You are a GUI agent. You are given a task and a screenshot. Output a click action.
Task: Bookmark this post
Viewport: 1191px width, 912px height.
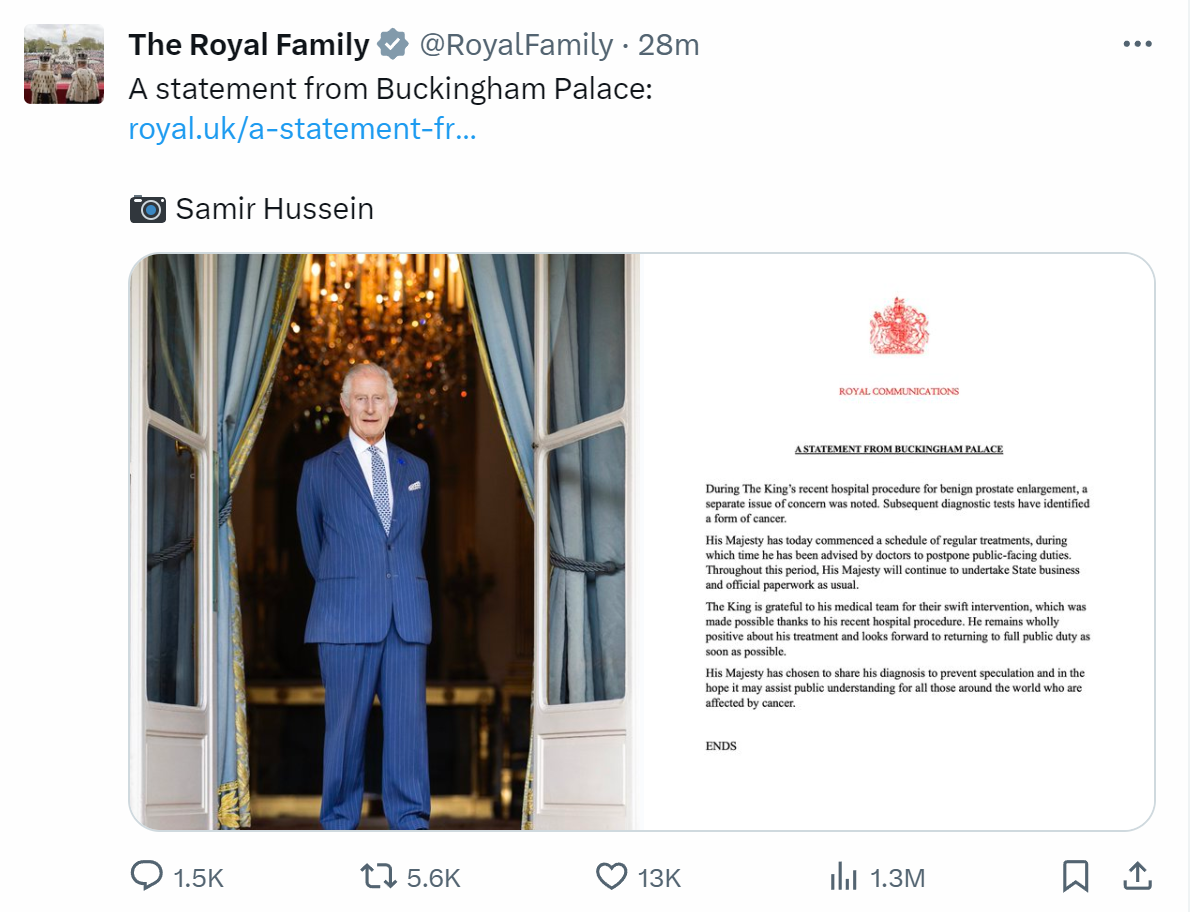click(x=1075, y=876)
